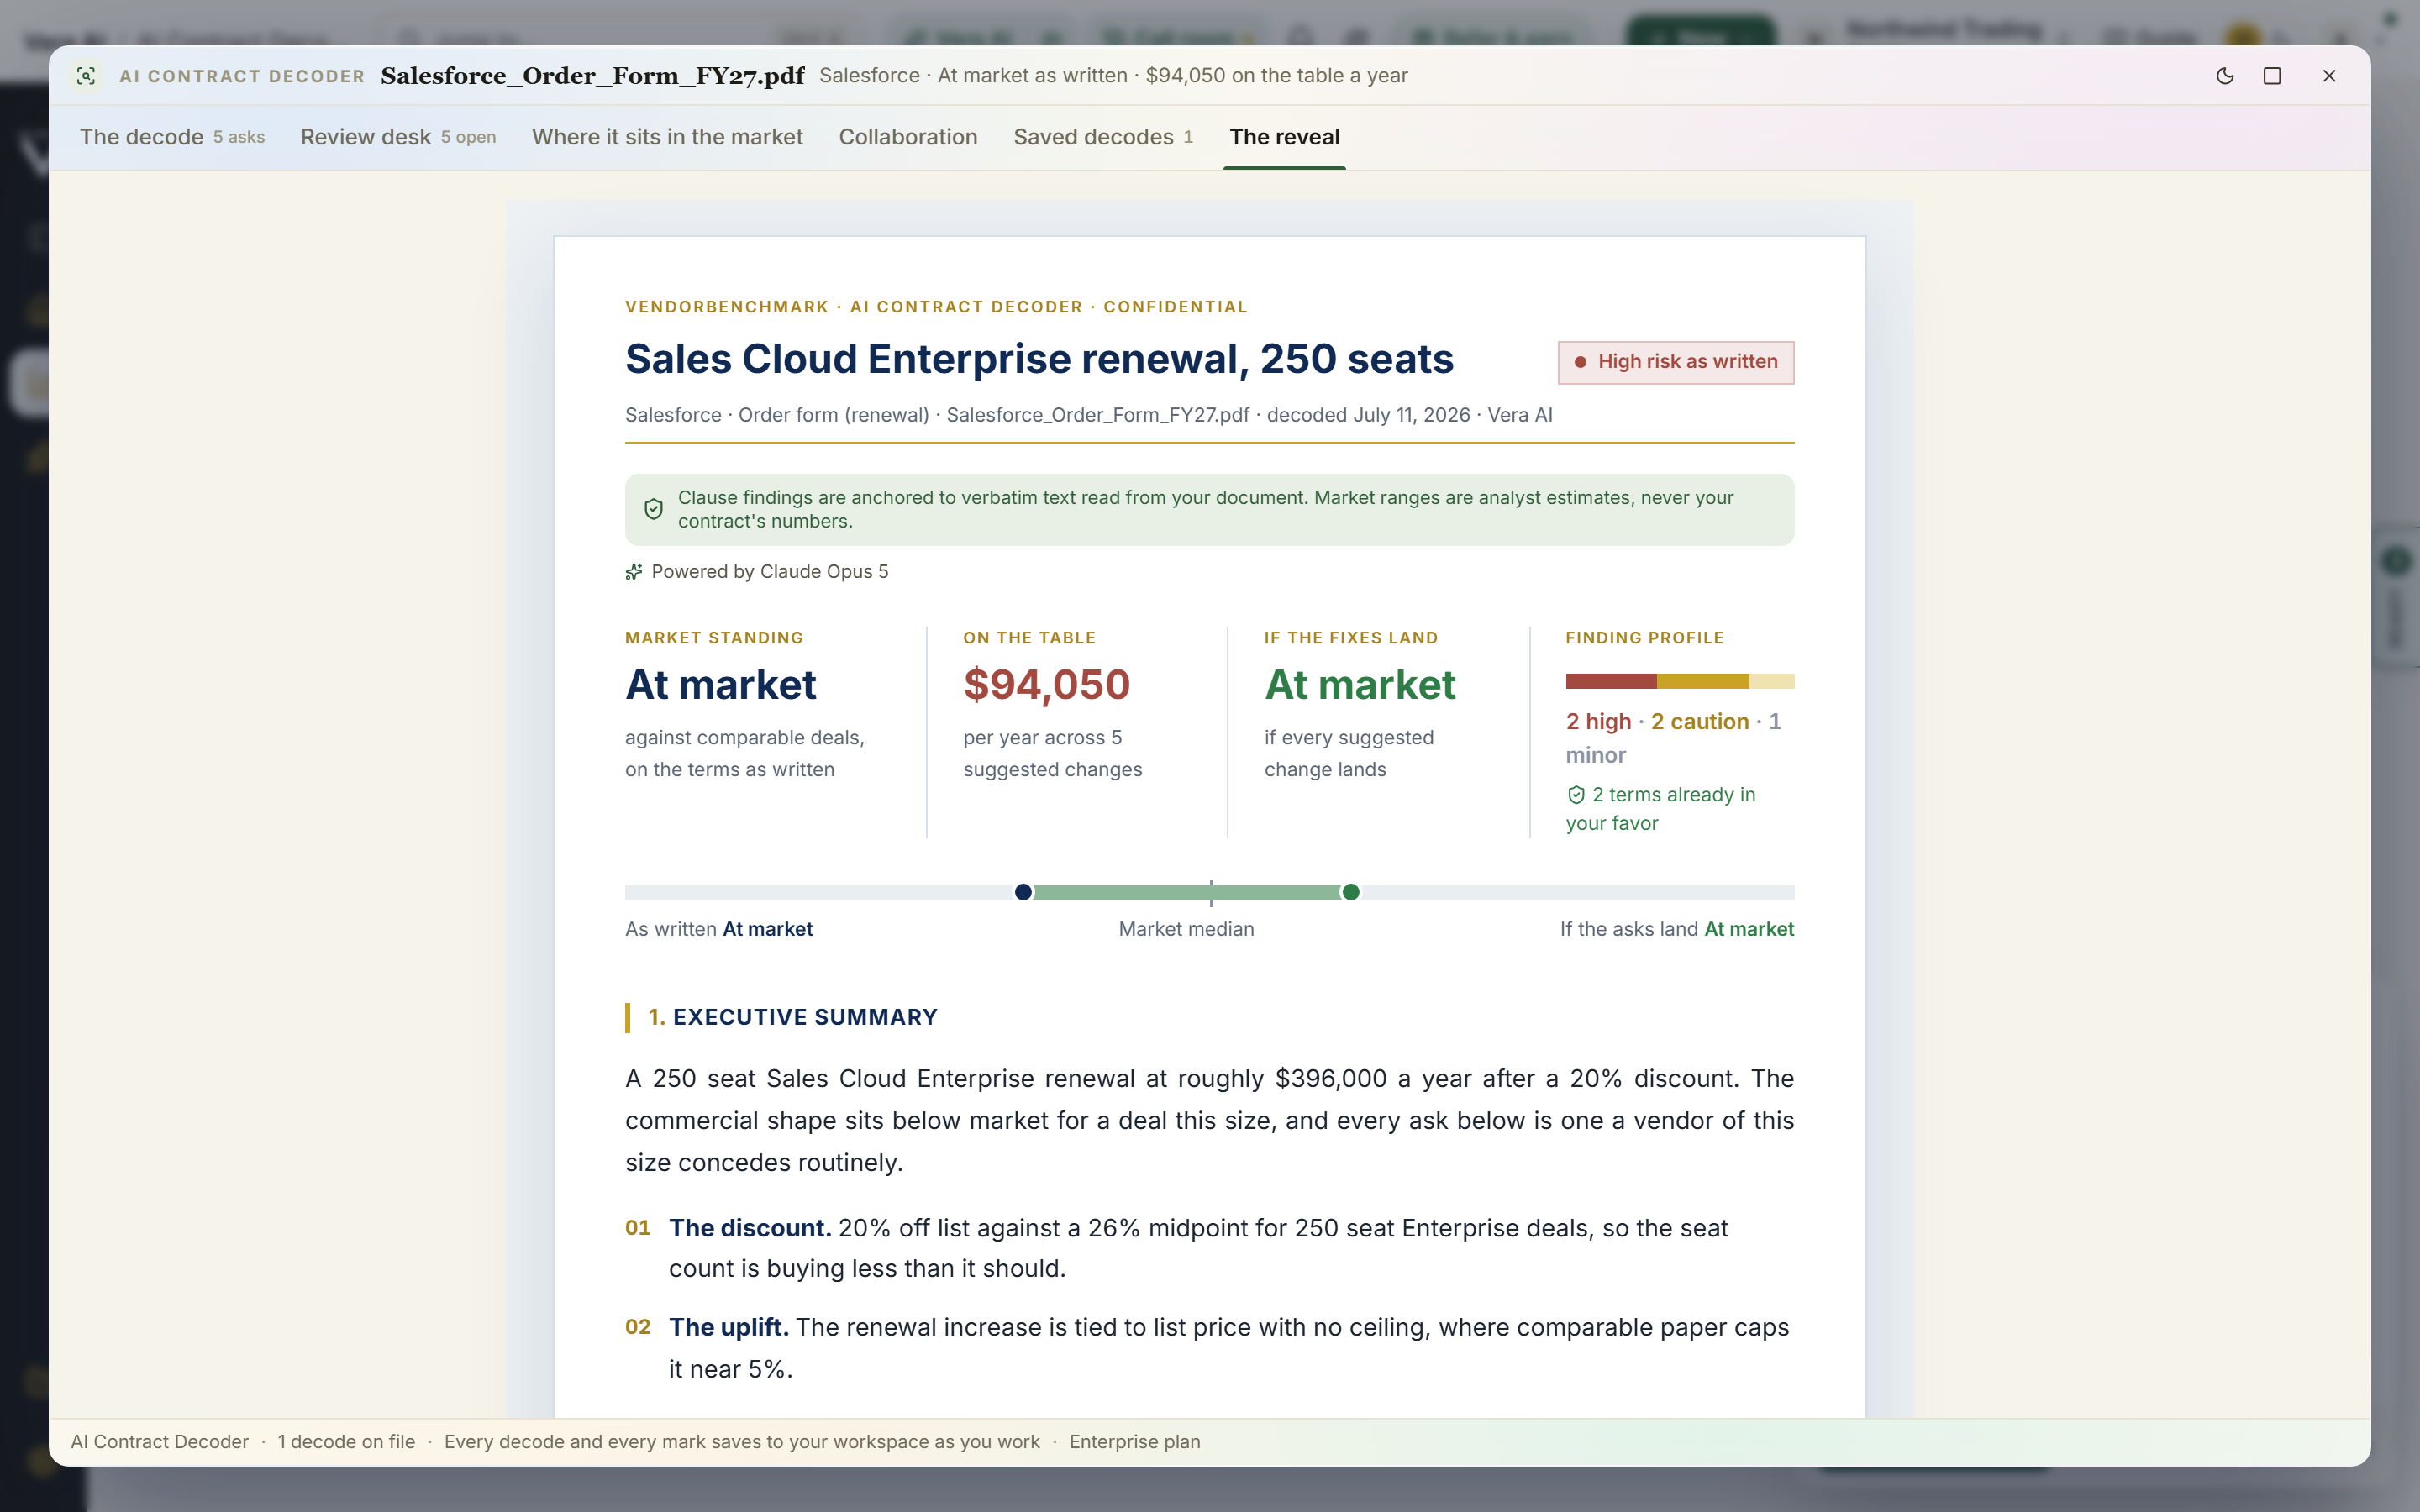Click the '1. EXECUTIVE SUMMARY' heading

[793, 1017]
